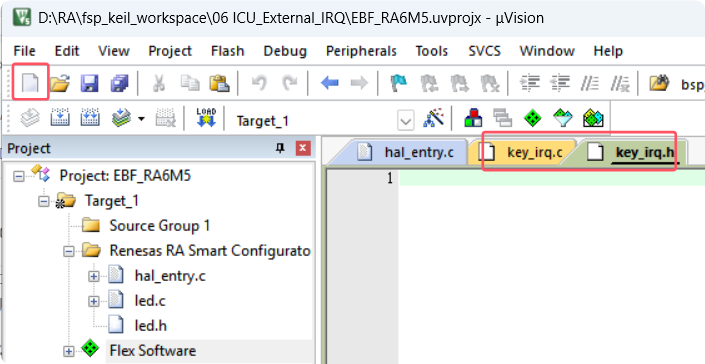Clear all bookmarks with the flag-x icon
705x364 pixels.
[x=490, y=84]
